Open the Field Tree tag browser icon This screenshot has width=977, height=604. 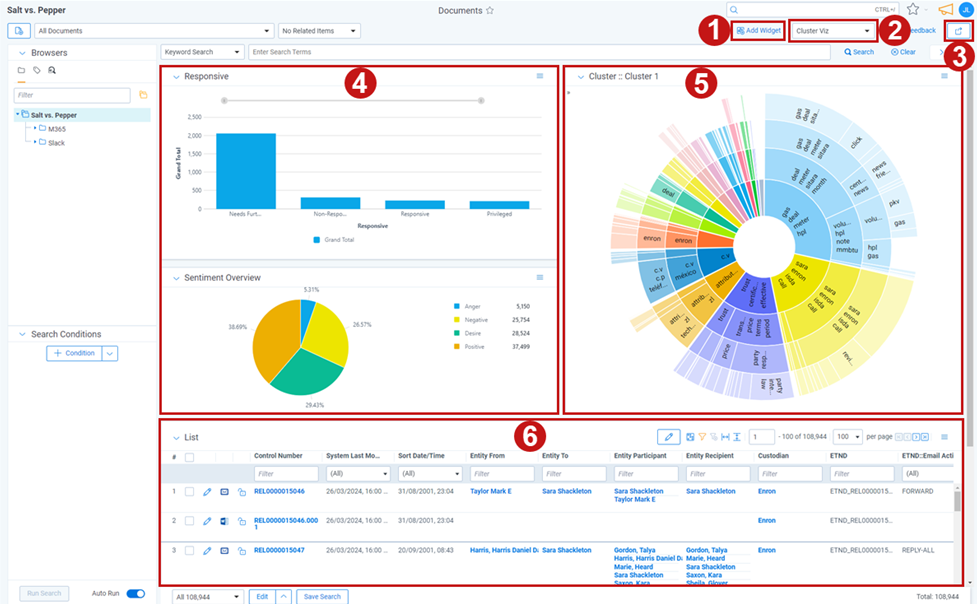[37, 70]
